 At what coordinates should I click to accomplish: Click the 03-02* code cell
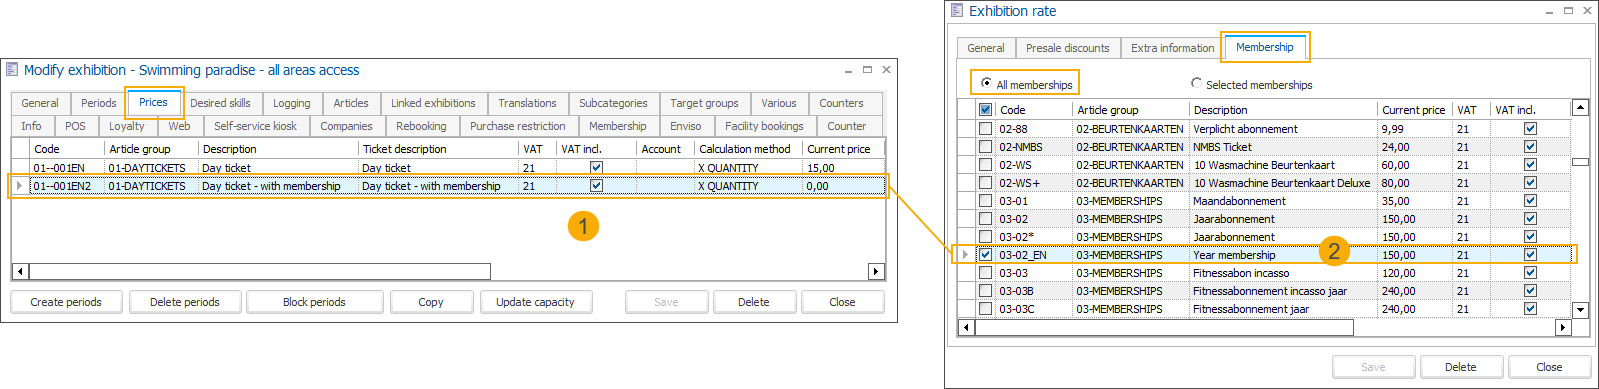(x=1035, y=237)
